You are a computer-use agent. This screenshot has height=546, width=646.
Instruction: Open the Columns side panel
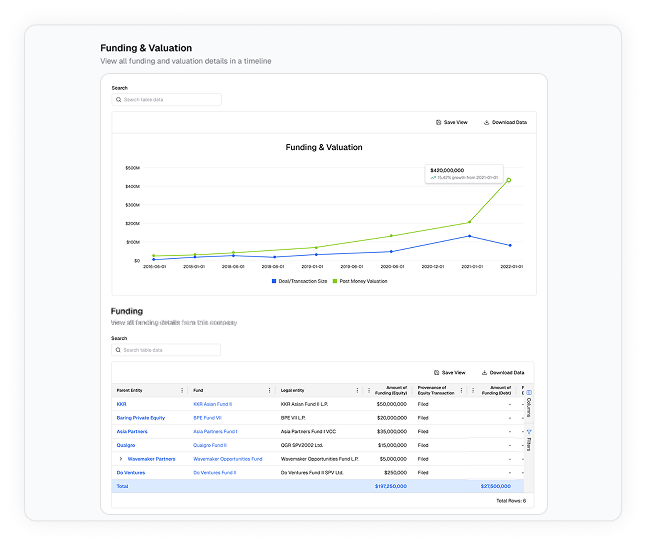(528, 402)
